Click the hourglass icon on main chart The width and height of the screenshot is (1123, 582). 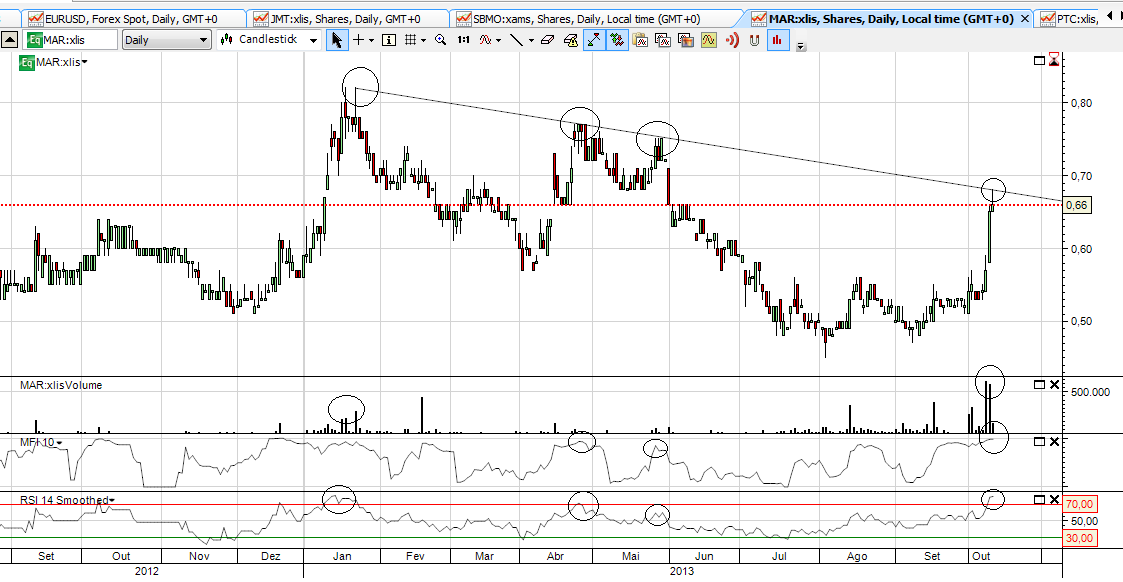1054,62
